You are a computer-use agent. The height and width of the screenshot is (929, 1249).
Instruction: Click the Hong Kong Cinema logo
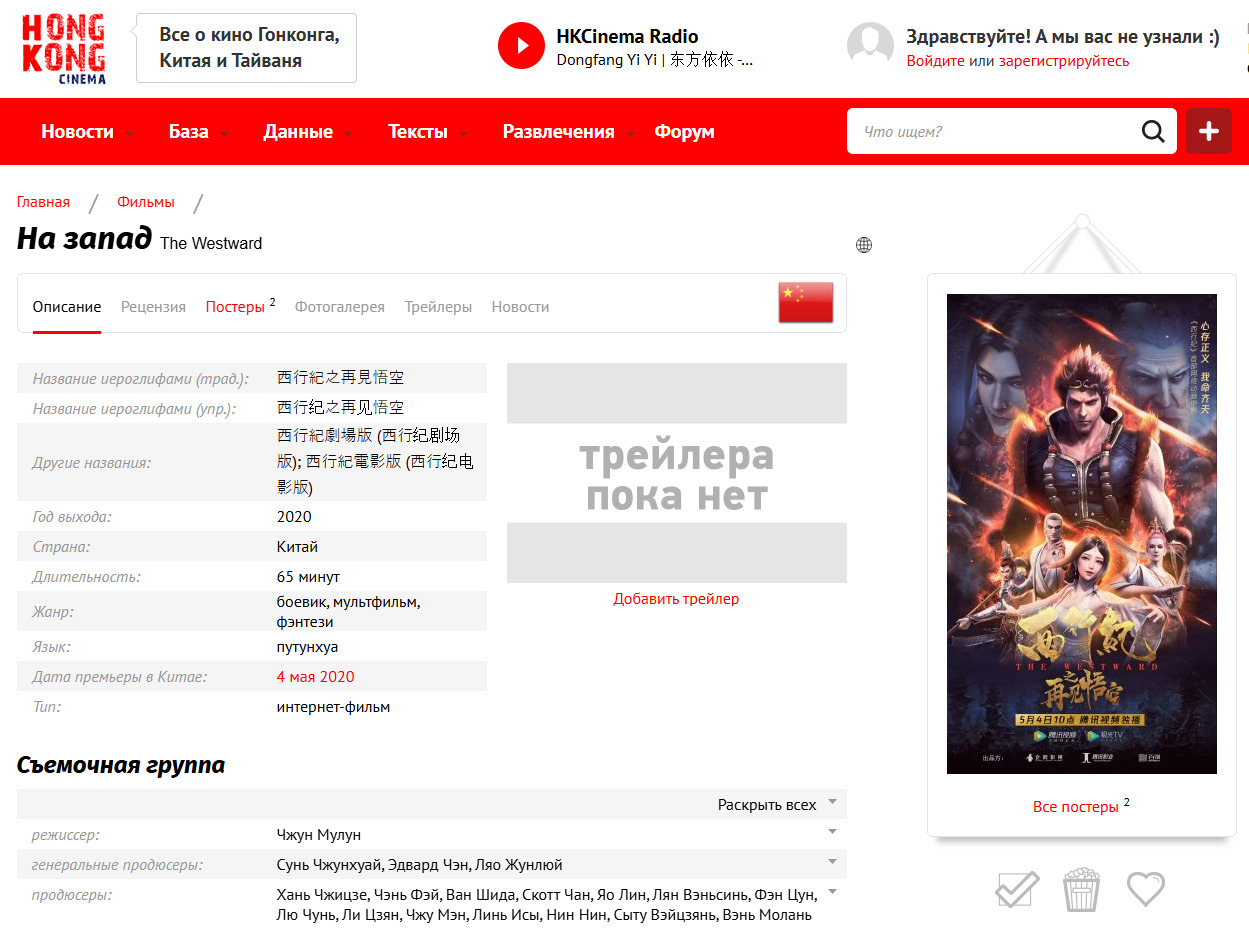pos(63,48)
